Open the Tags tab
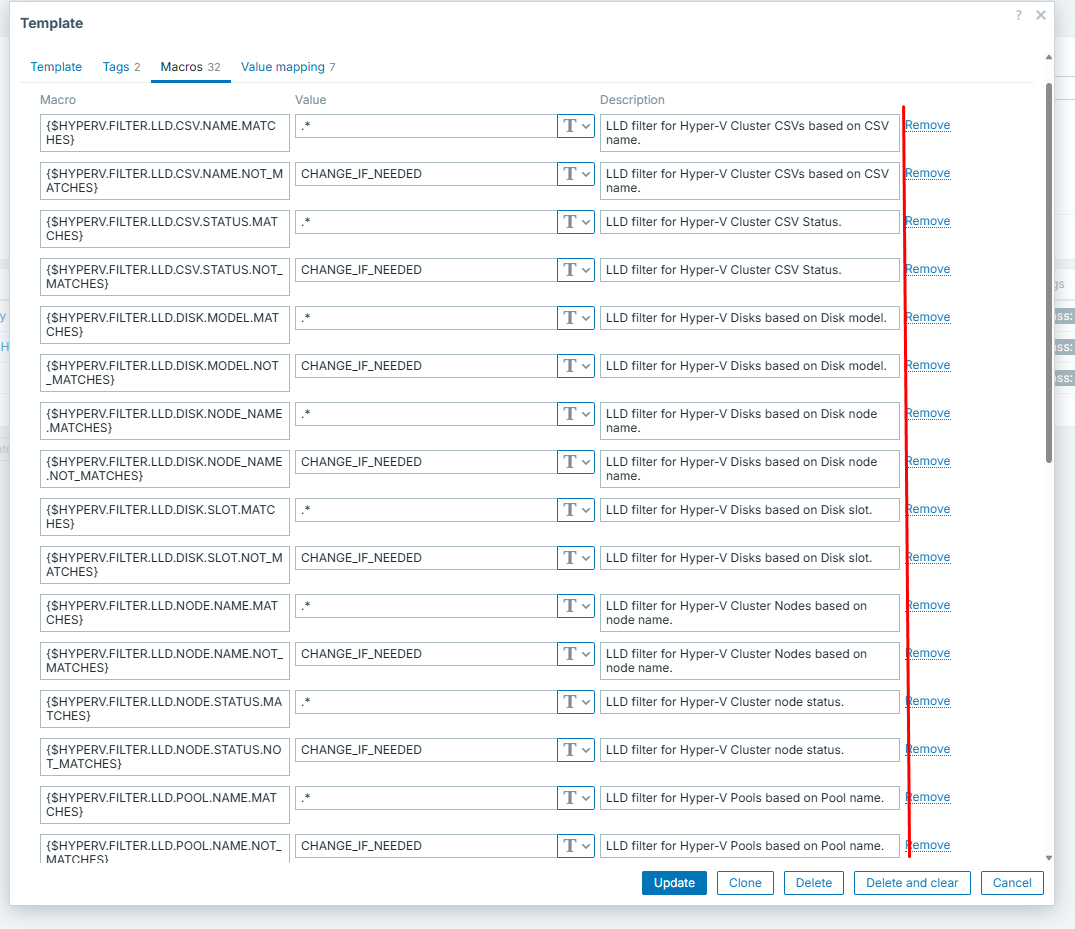1075x929 pixels. 120,67
